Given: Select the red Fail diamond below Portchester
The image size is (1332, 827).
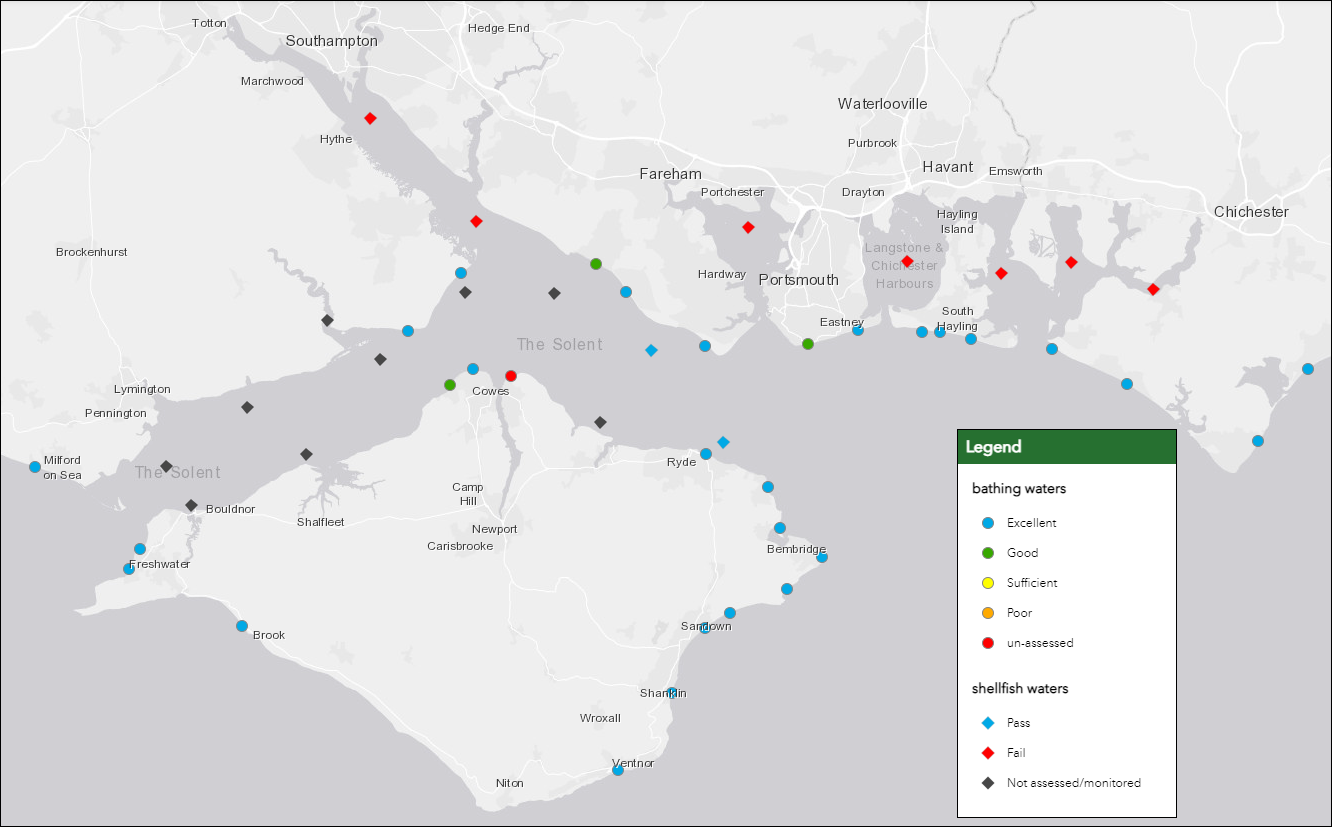Looking at the screenshot, I should tap(748, 228).
